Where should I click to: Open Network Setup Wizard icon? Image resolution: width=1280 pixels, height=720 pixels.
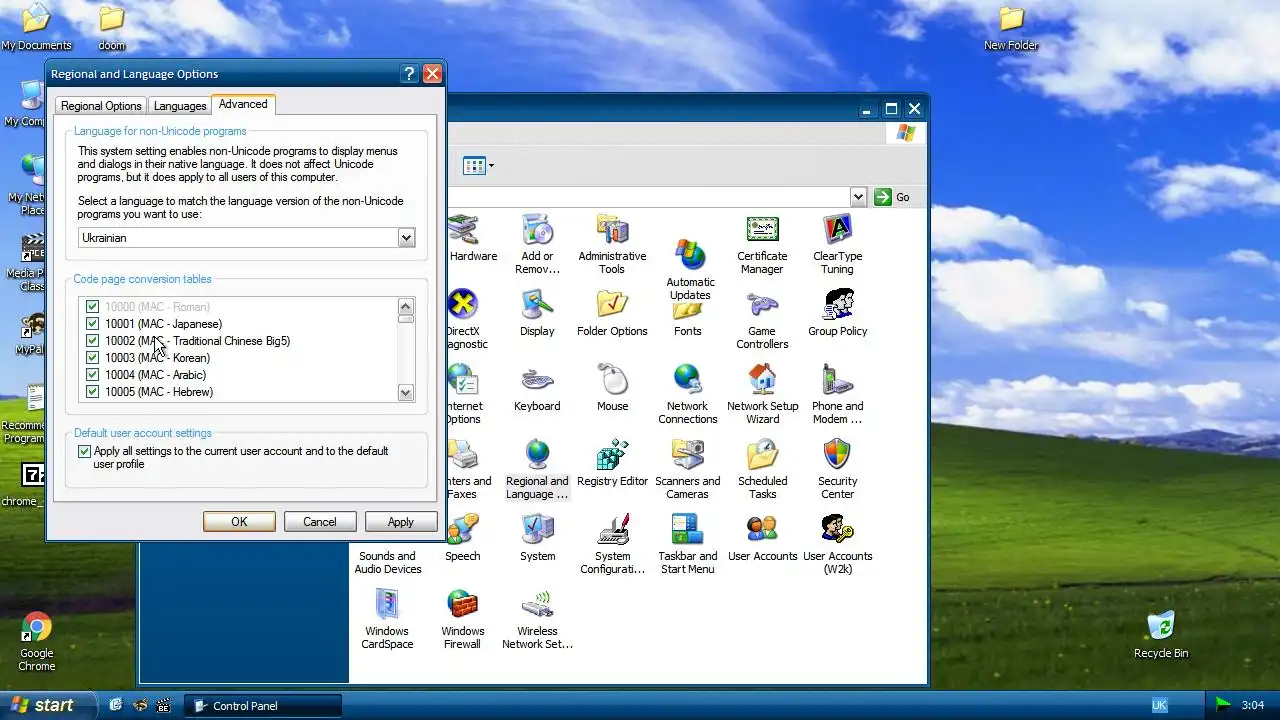coord(762,394)
